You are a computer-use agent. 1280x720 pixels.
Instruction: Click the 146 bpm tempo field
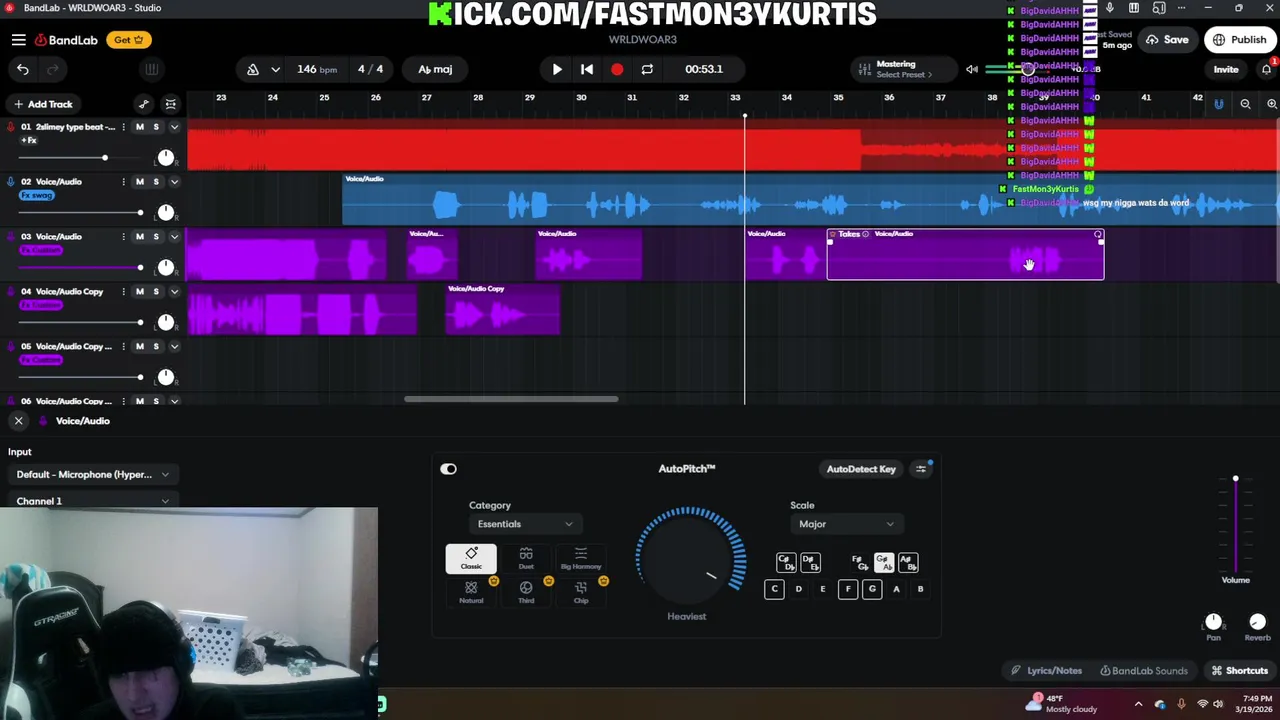coord(316,69)
